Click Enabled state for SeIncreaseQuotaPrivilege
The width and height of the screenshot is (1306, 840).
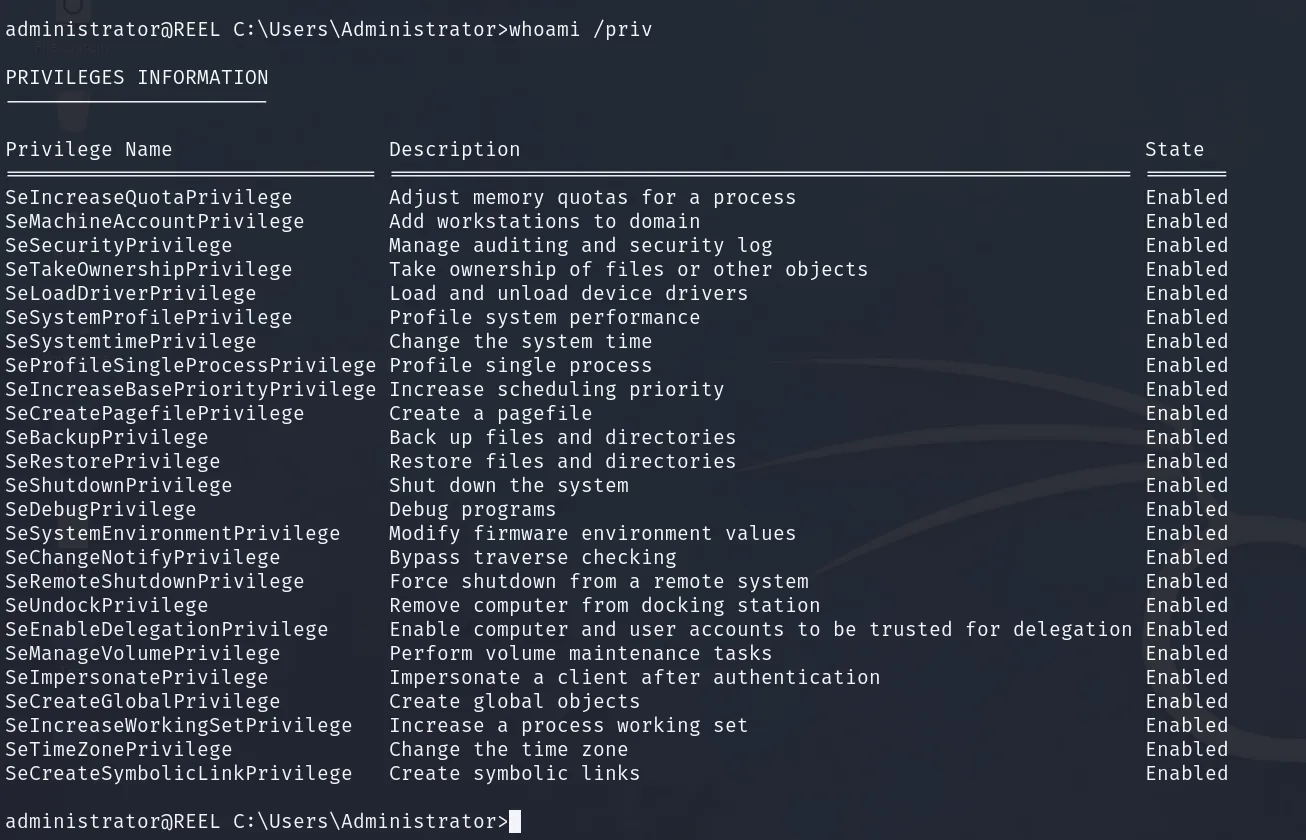click(1187, 197)
